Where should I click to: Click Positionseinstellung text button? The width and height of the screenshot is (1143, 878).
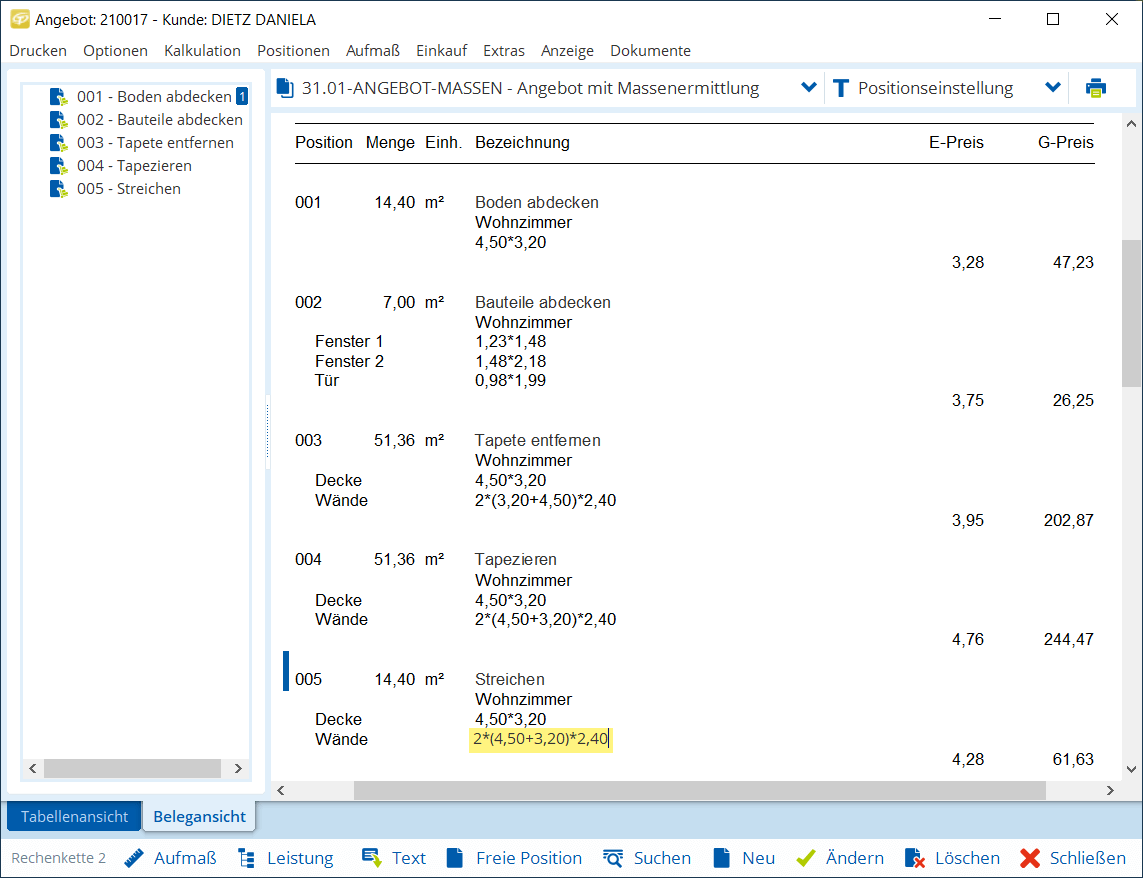pos(934,88)
